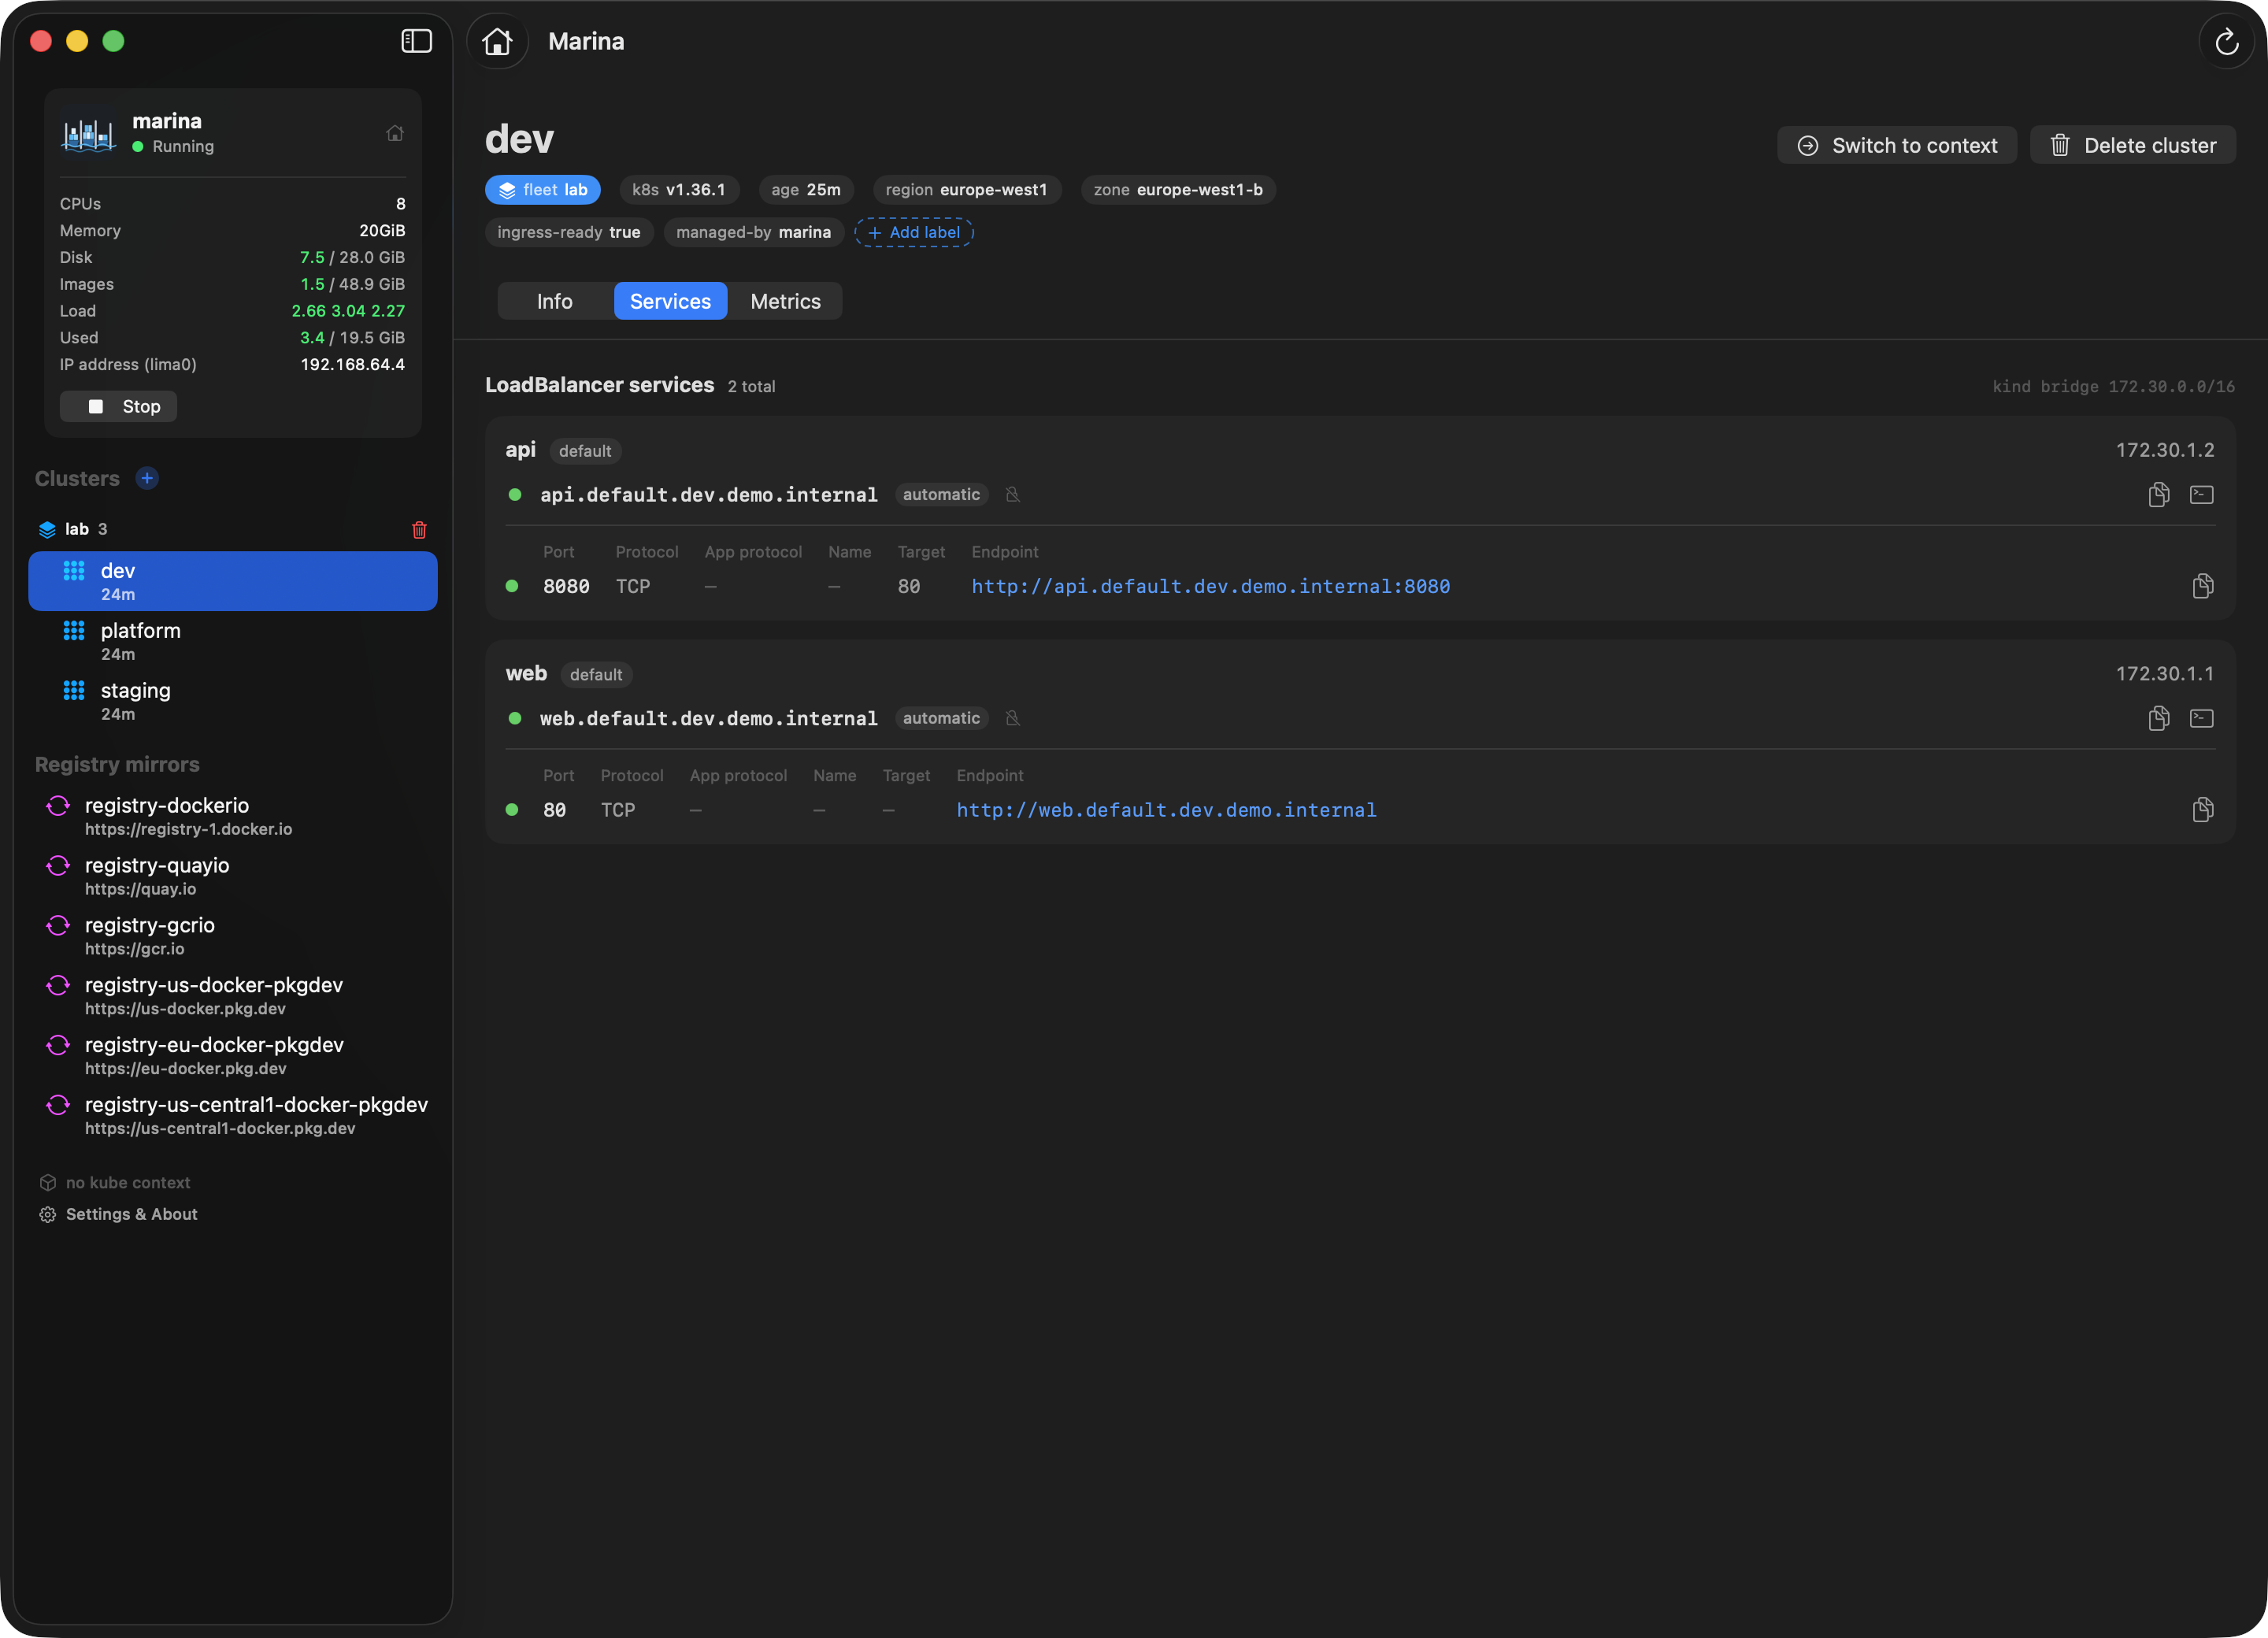Open the Home icon beside the Marina title

(x=497, y=41)
